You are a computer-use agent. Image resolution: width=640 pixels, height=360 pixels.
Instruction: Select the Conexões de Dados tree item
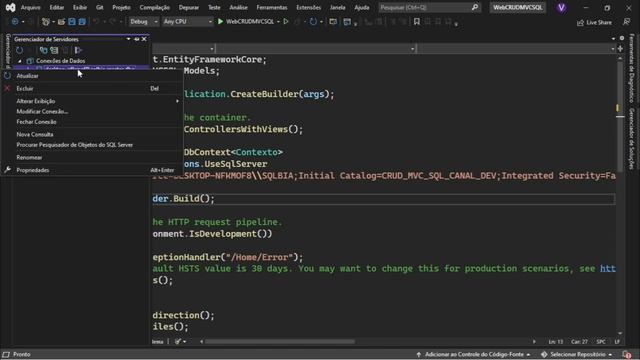[60, 61]
